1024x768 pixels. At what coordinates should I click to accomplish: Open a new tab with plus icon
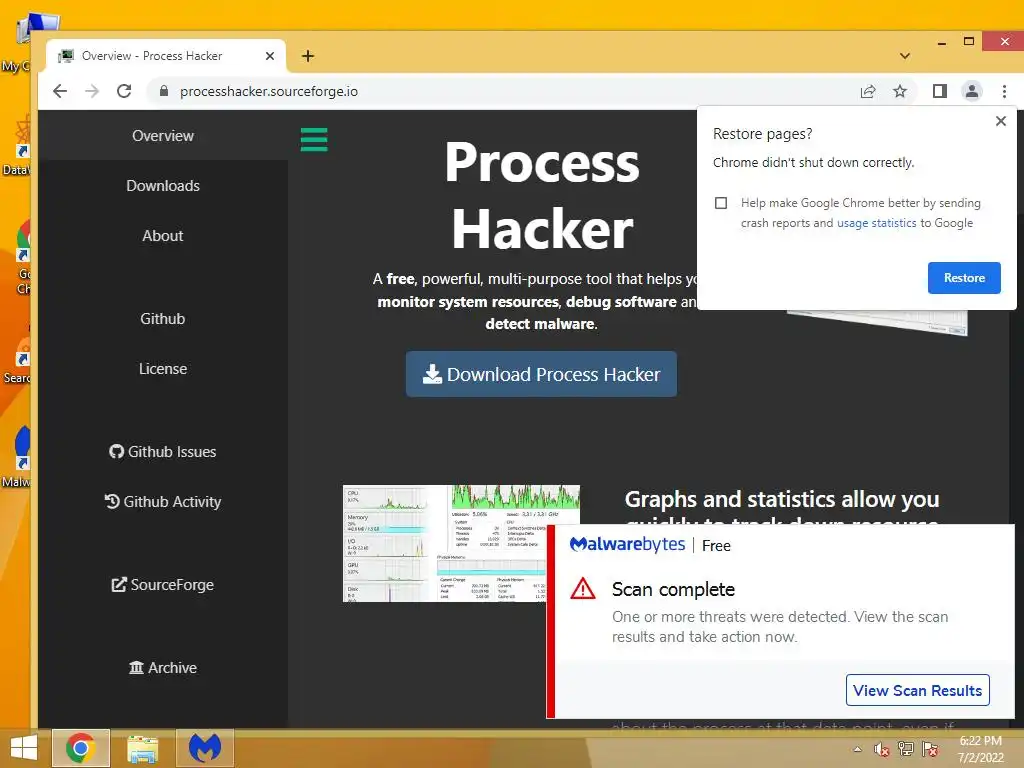coord(308,56)
